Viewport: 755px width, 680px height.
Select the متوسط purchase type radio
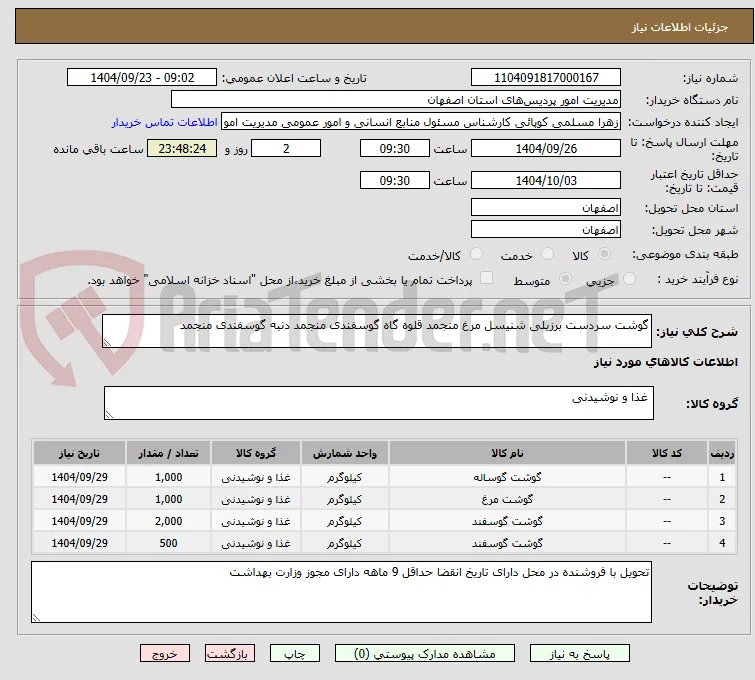pos(565,278)
